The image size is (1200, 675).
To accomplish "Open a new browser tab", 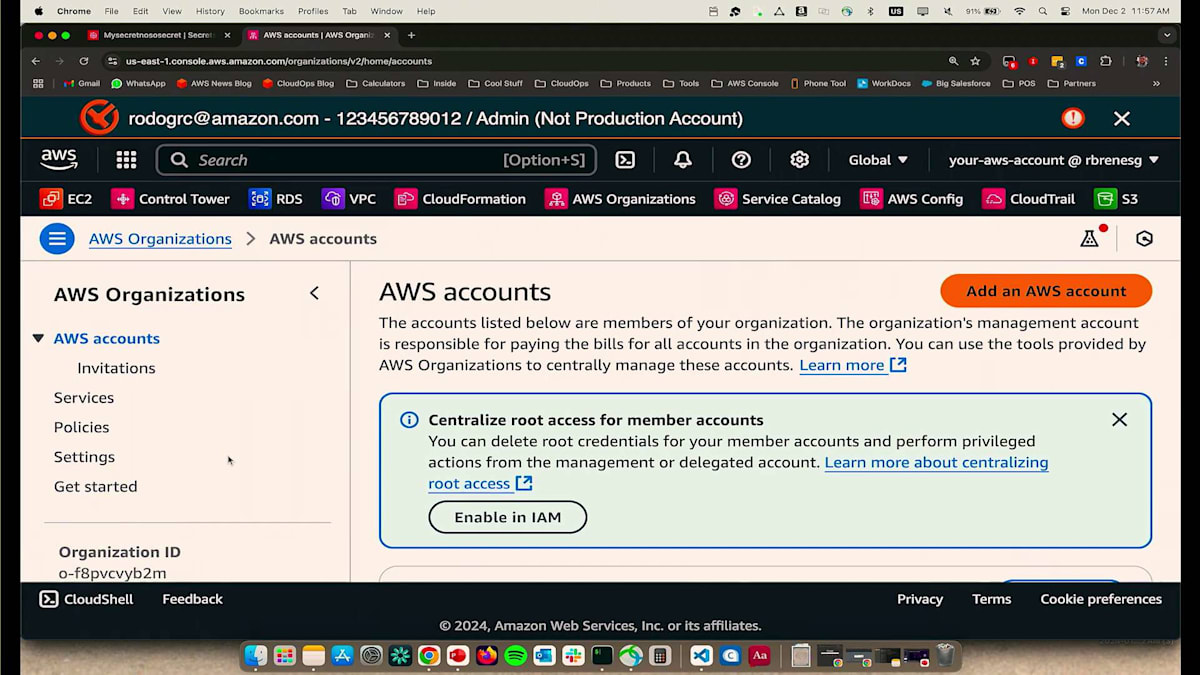I will (411, 35).
